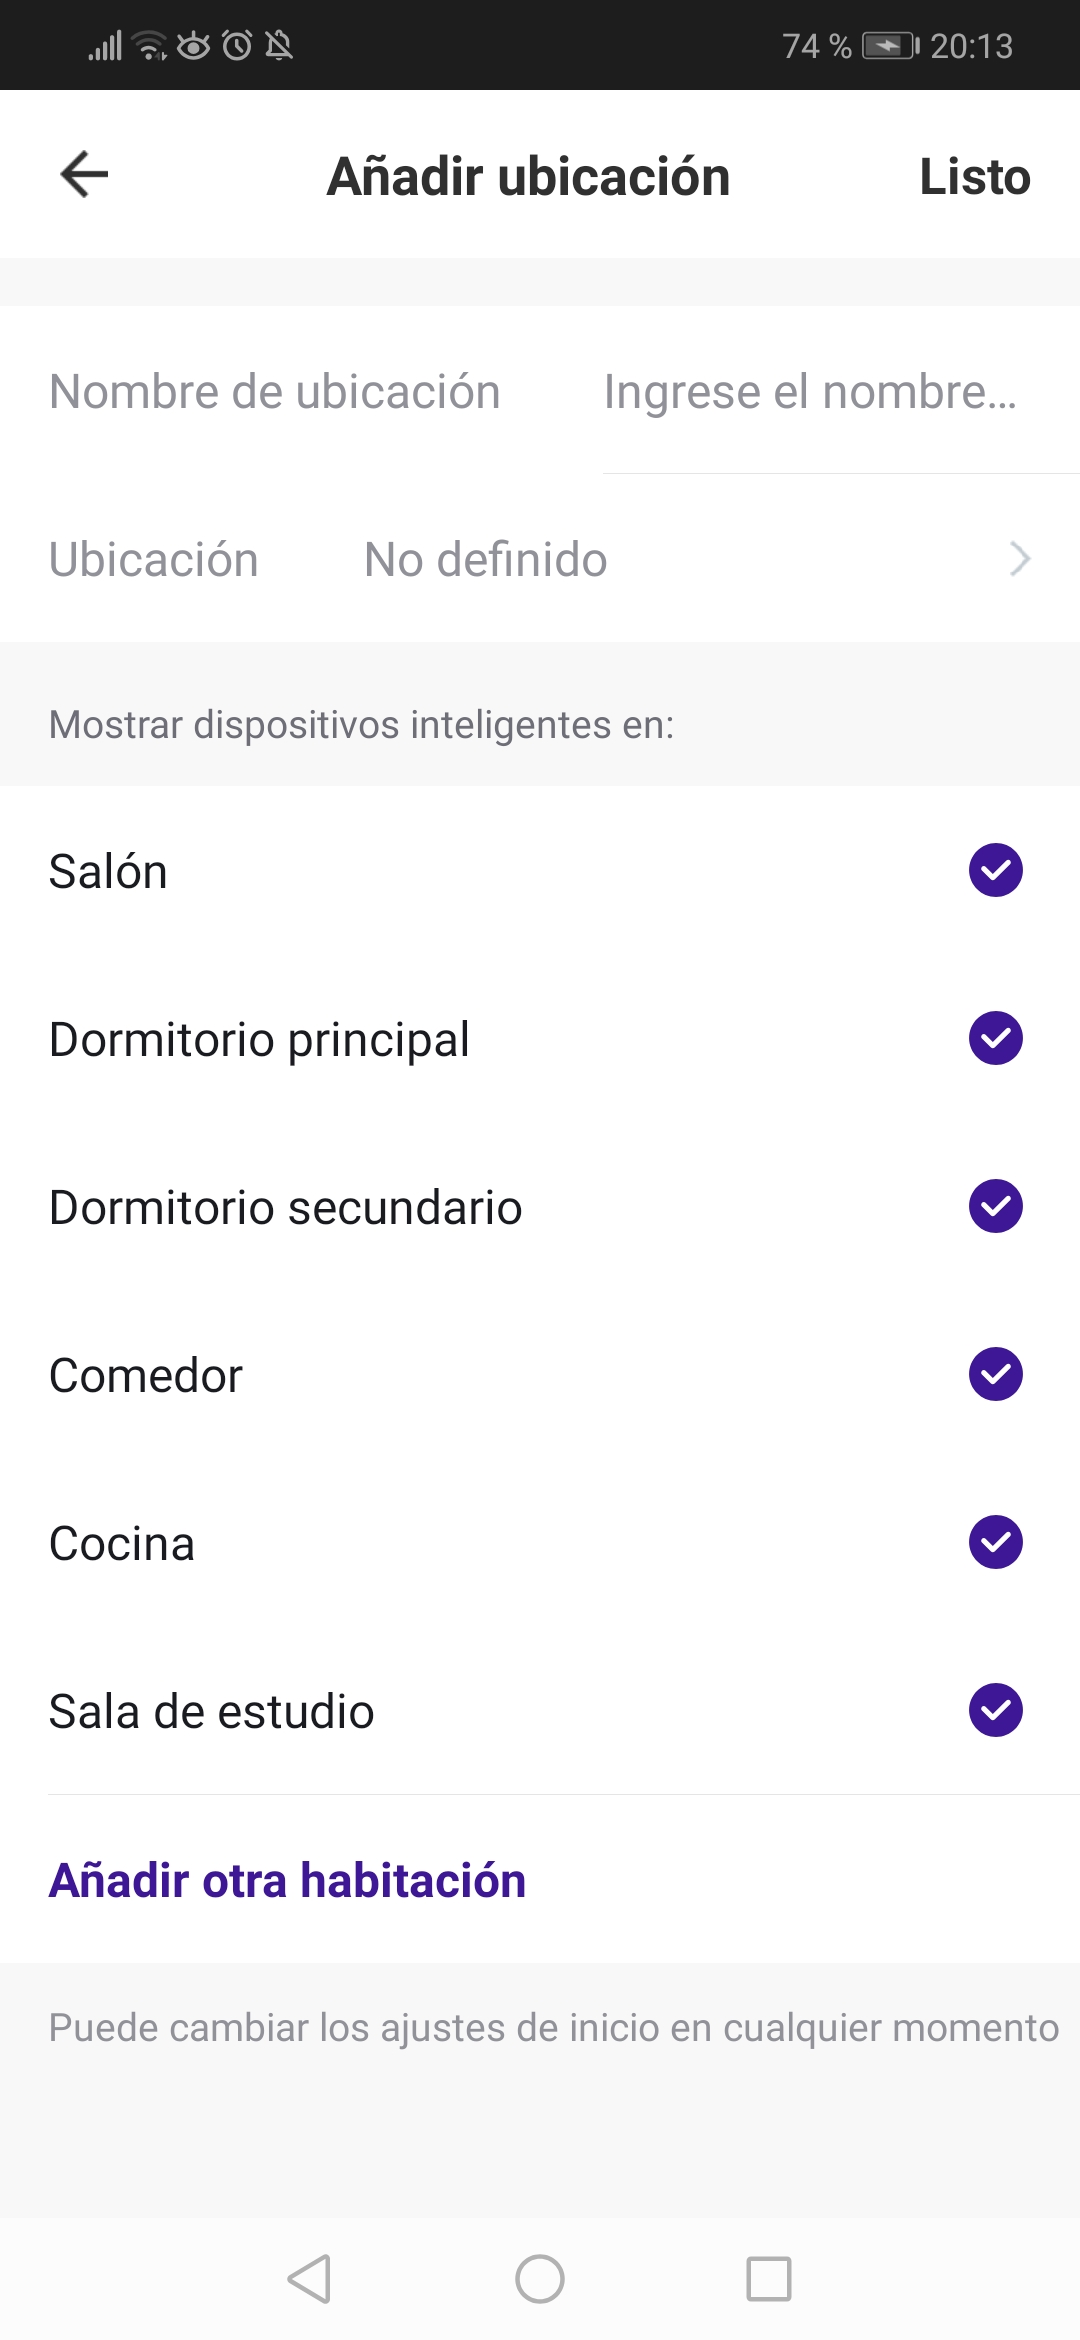1080x2340 pixels.
Task: Focus the Ingrese el nombre field
Action: (810, 392)
